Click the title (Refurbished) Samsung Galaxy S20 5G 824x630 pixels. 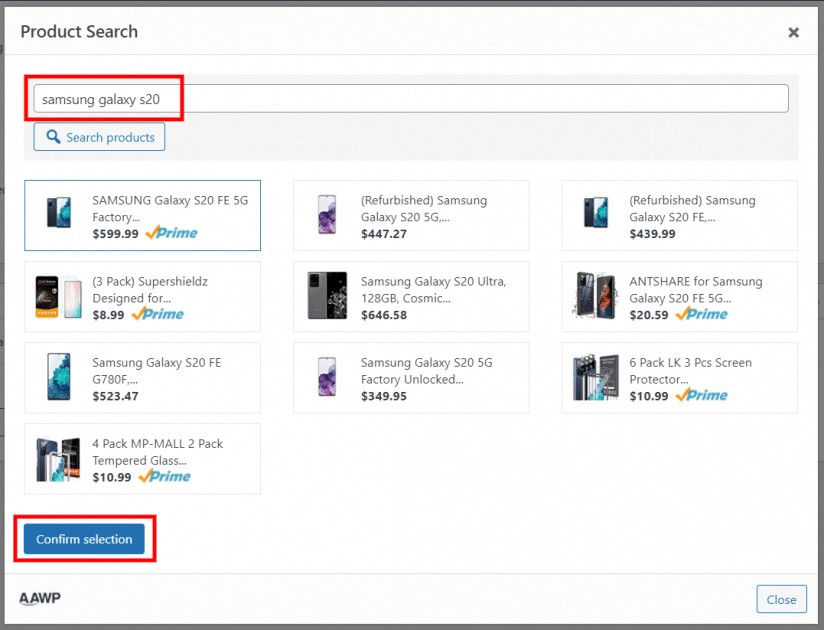pyautogui.click(x=424, y=209)
